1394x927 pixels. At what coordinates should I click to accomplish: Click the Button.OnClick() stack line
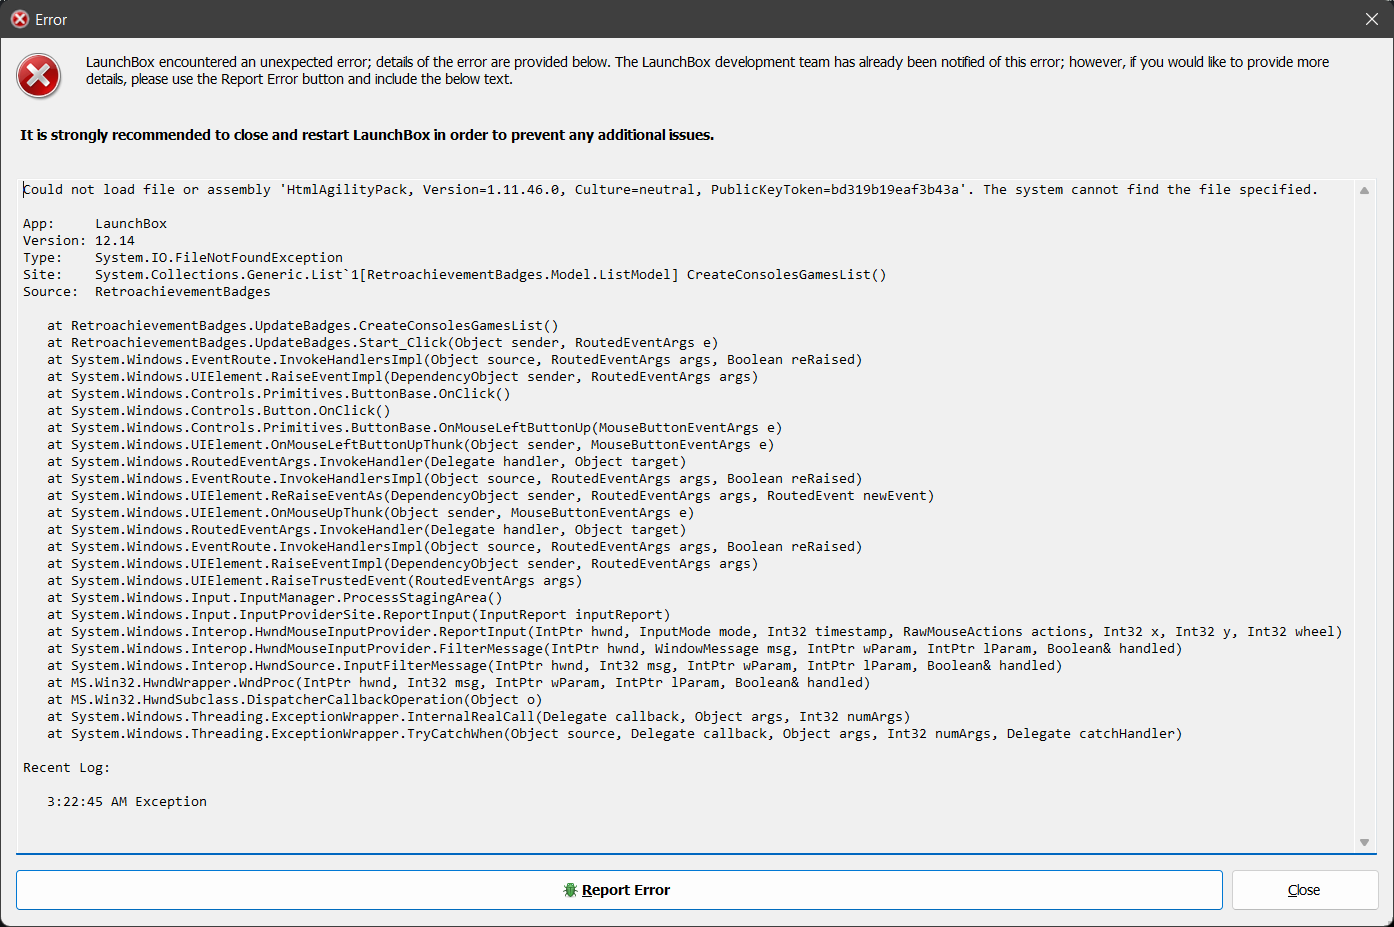coord(219,410)
